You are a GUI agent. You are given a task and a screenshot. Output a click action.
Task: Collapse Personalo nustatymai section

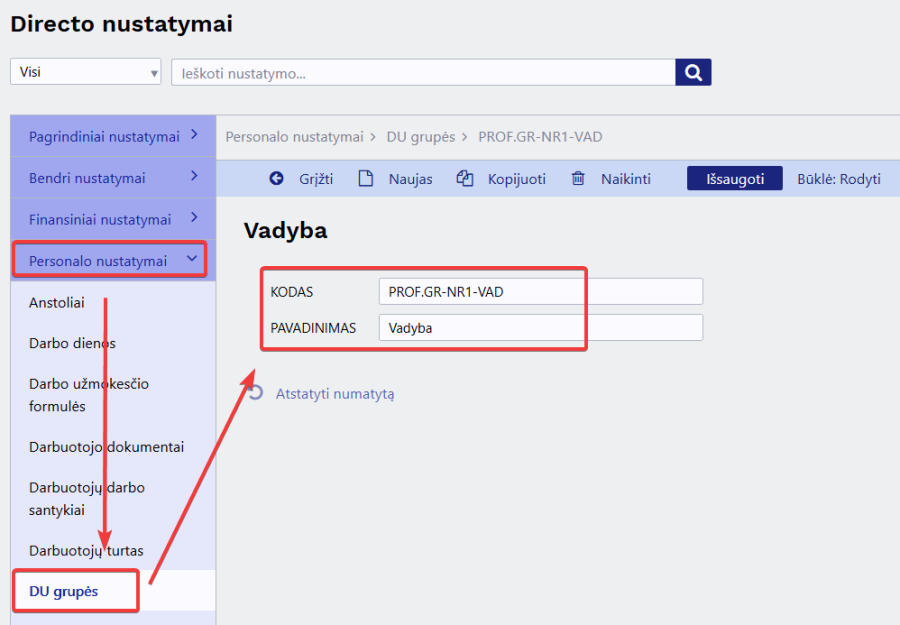(x=110, y=260)
